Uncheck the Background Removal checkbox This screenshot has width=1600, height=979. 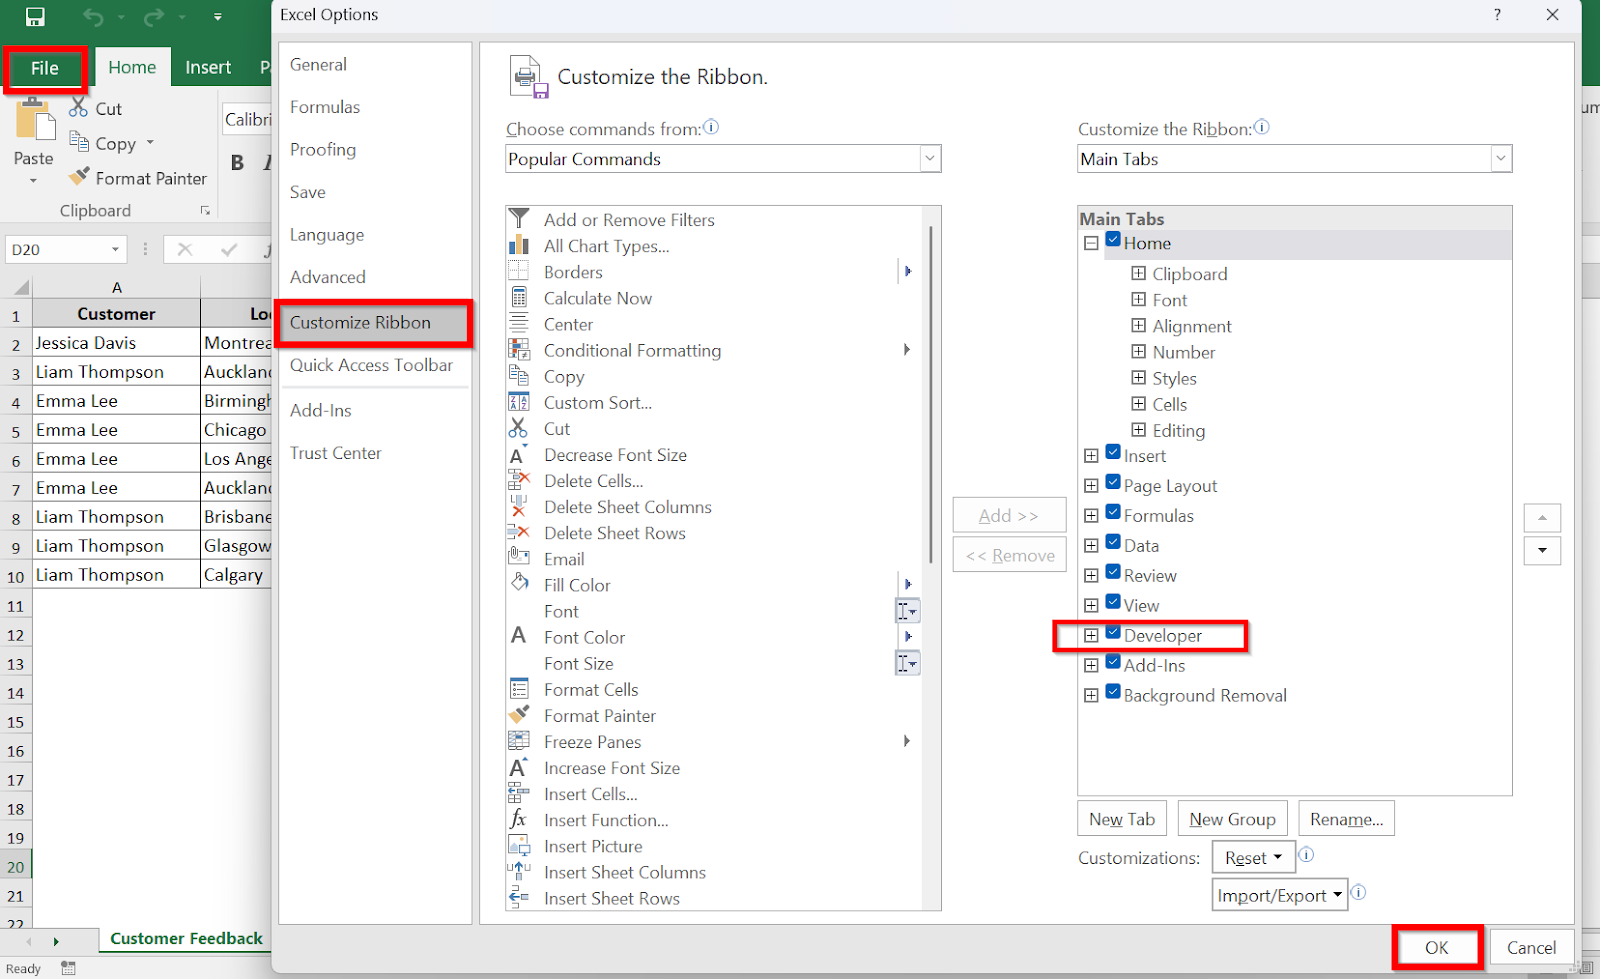pos(1113,693)
